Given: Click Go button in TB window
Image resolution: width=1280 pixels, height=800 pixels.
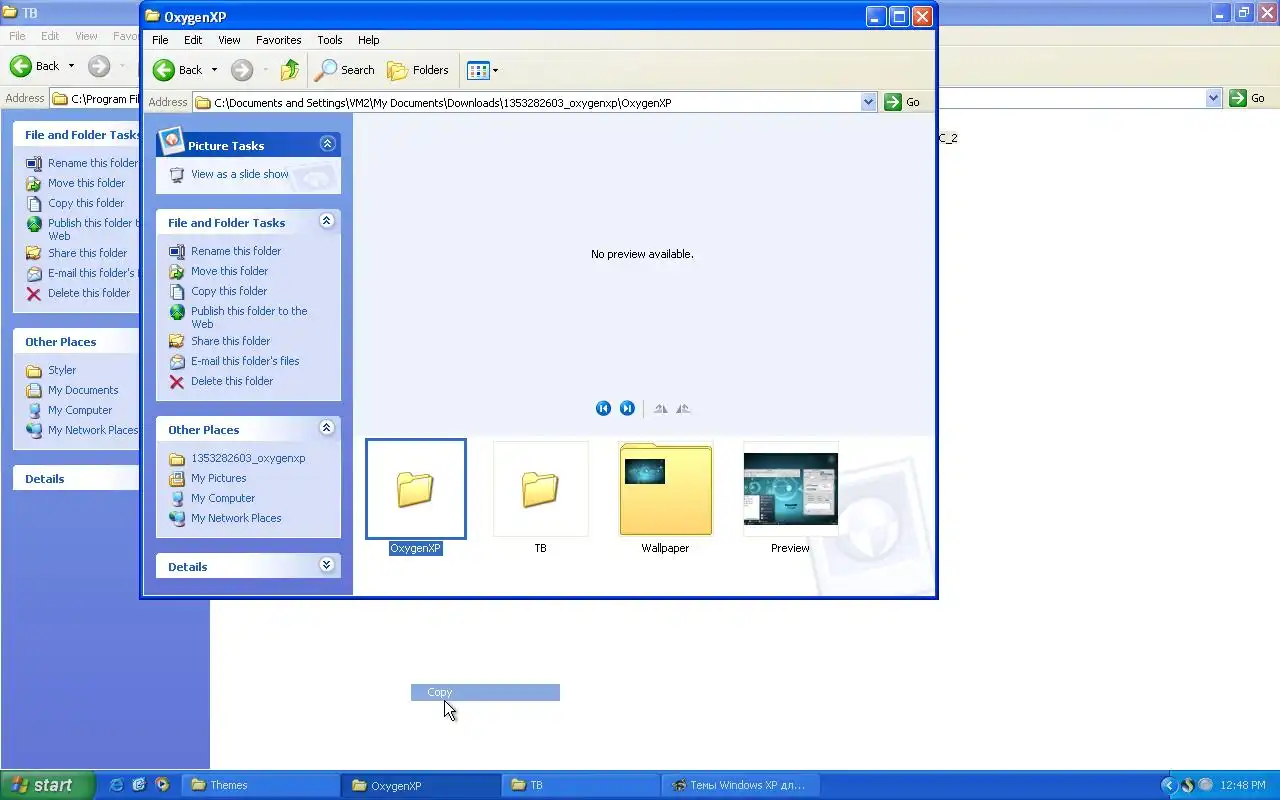Looking at the screenshot, I should [x=1248, y=98].
